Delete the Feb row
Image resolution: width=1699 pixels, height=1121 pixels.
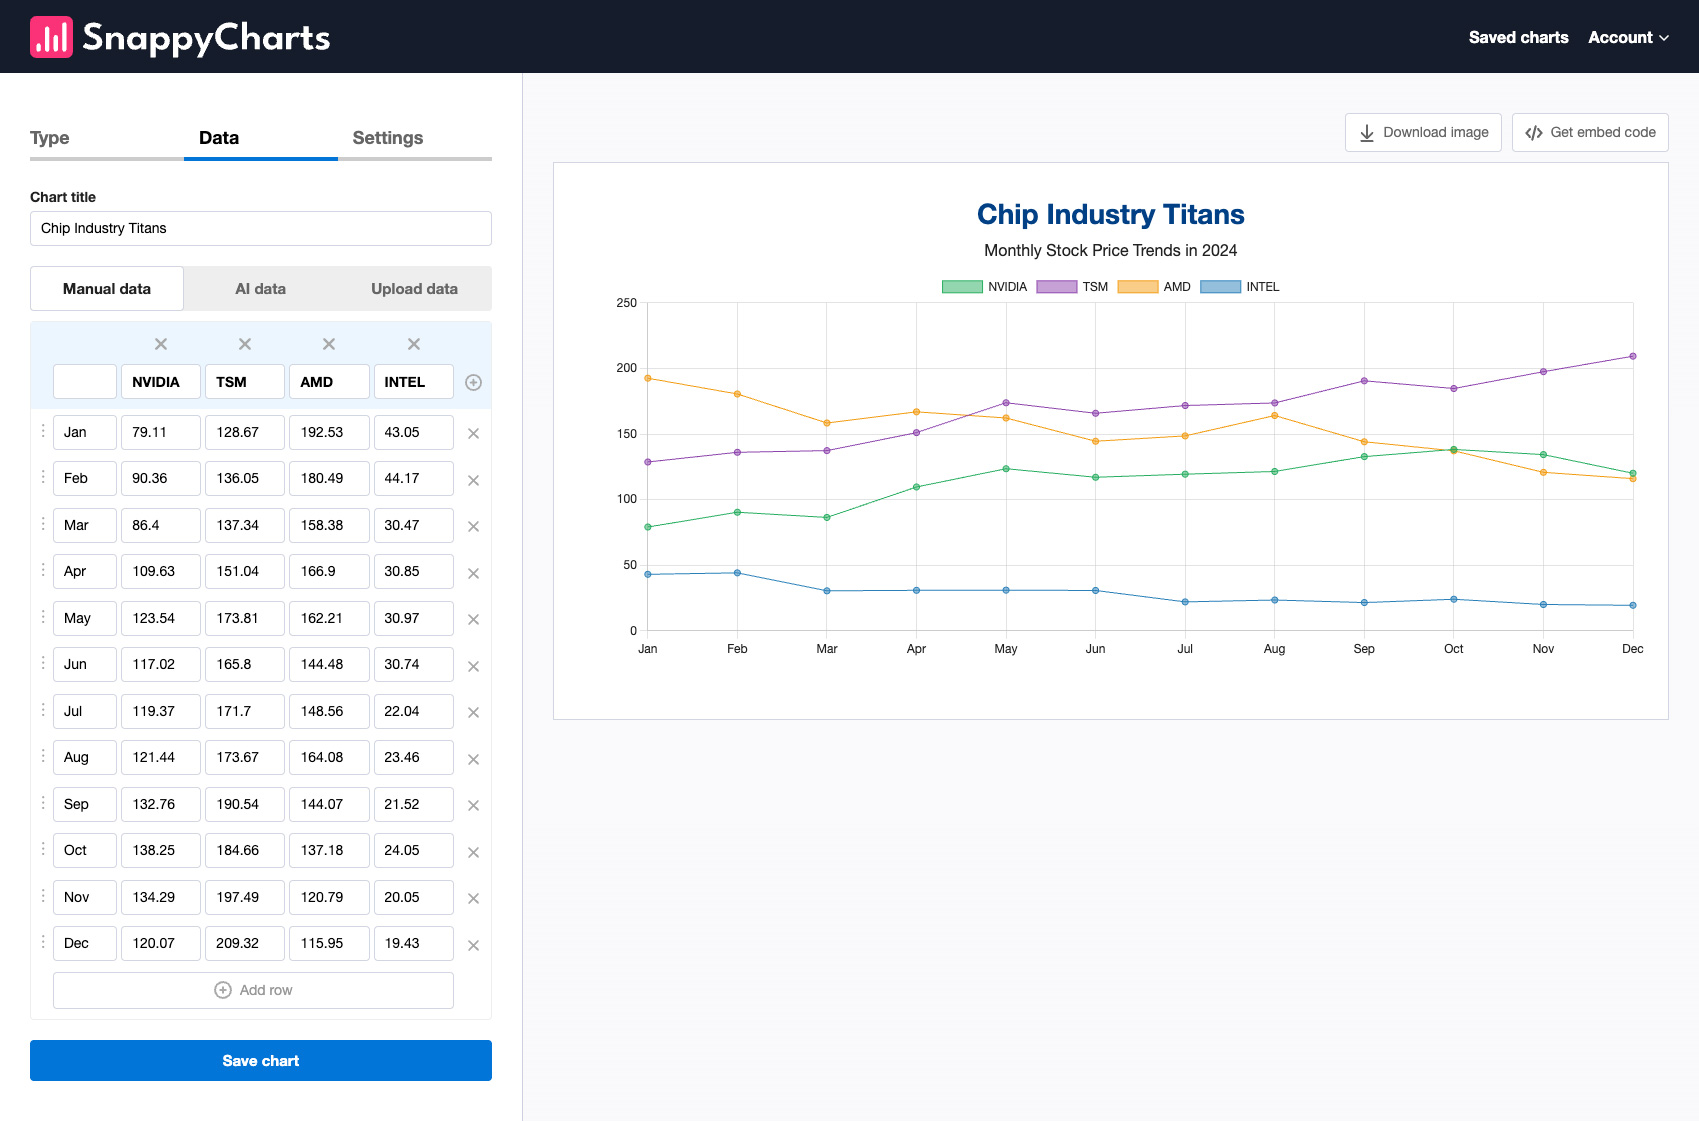coord(474,480)
